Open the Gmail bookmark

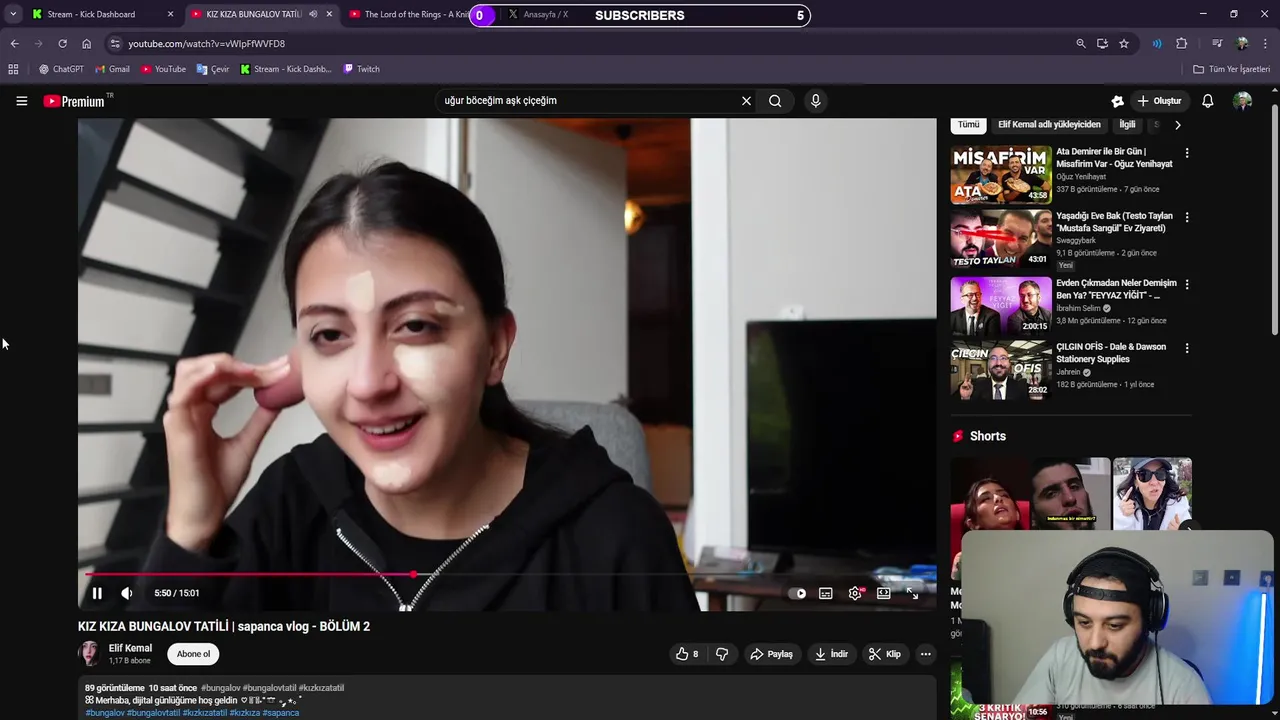pos(112,69)
